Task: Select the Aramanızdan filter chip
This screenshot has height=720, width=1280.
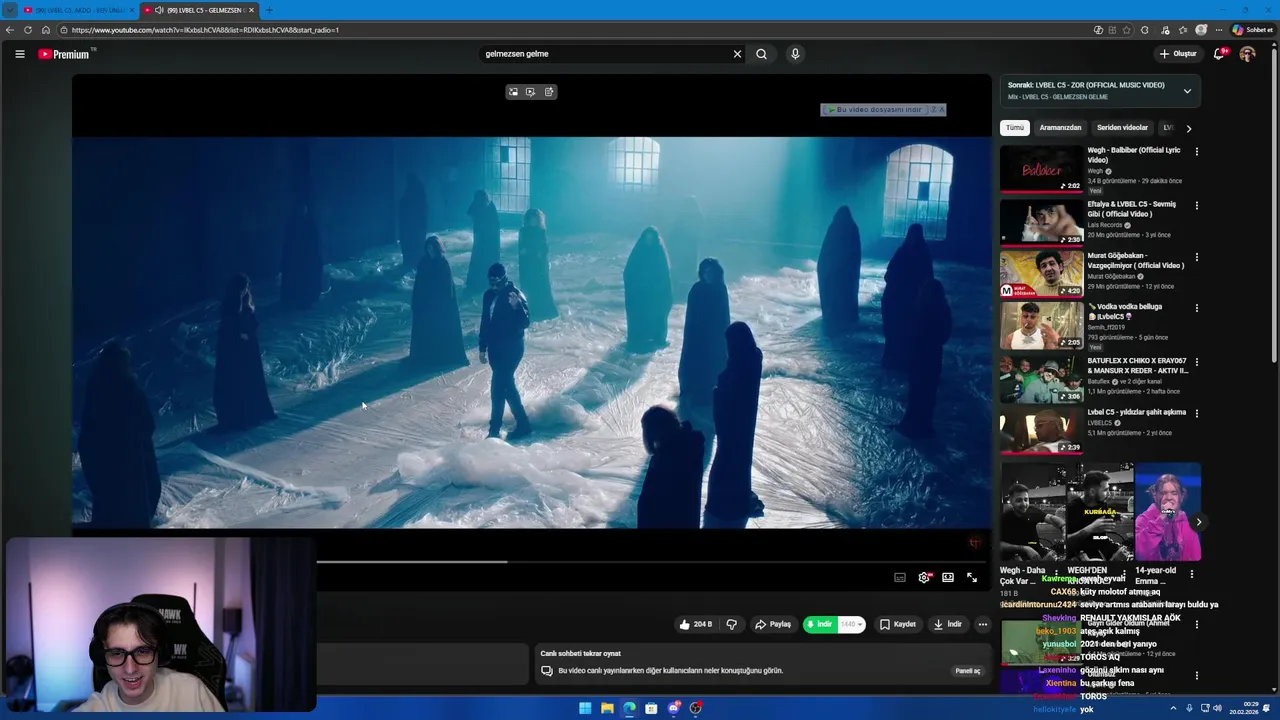Action: pyautogui.click(x=1060, y=128)
